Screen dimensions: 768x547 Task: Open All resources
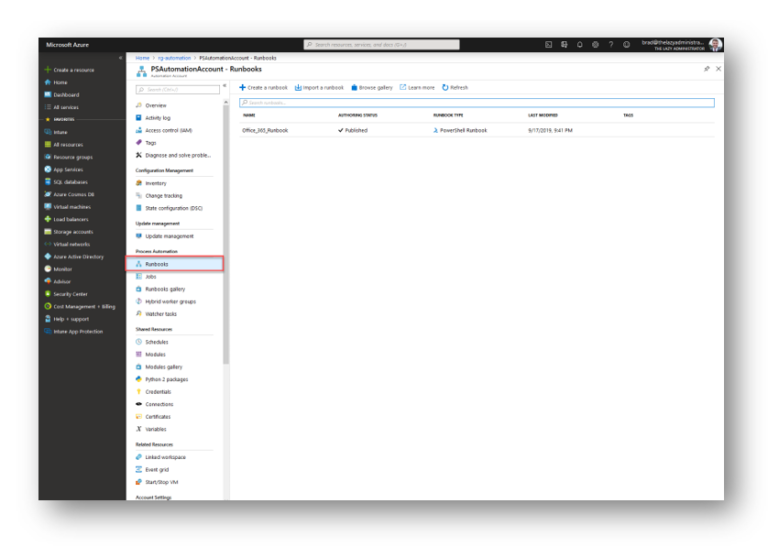(64, 144)
